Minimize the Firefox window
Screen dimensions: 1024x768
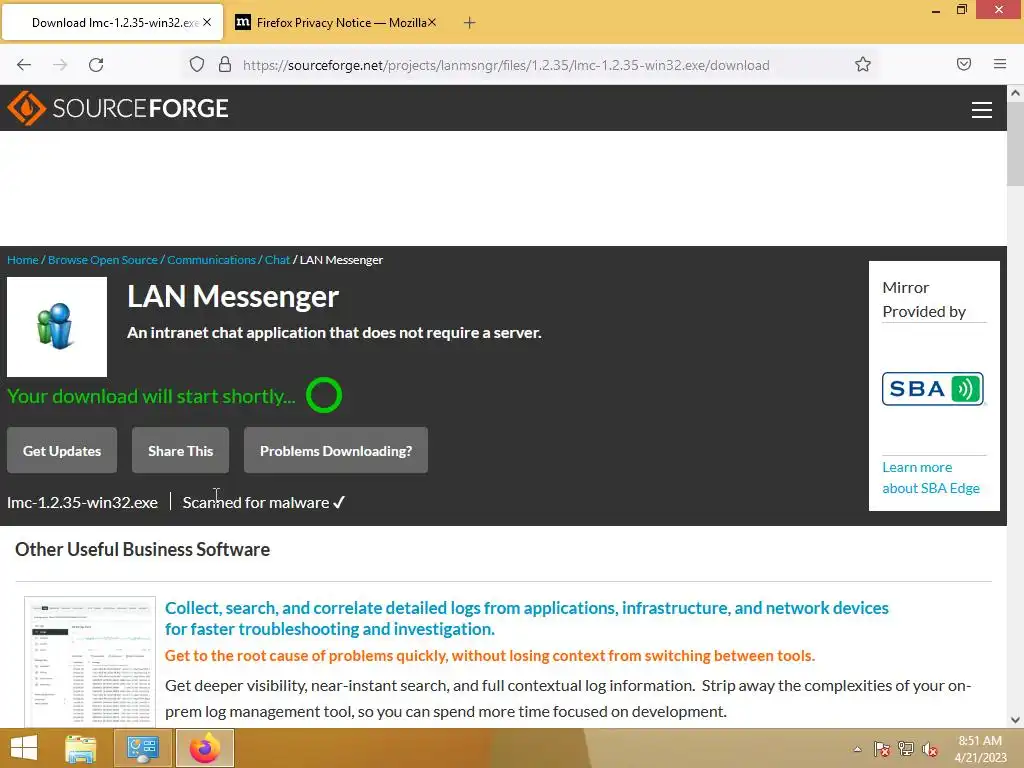[936, 10]
